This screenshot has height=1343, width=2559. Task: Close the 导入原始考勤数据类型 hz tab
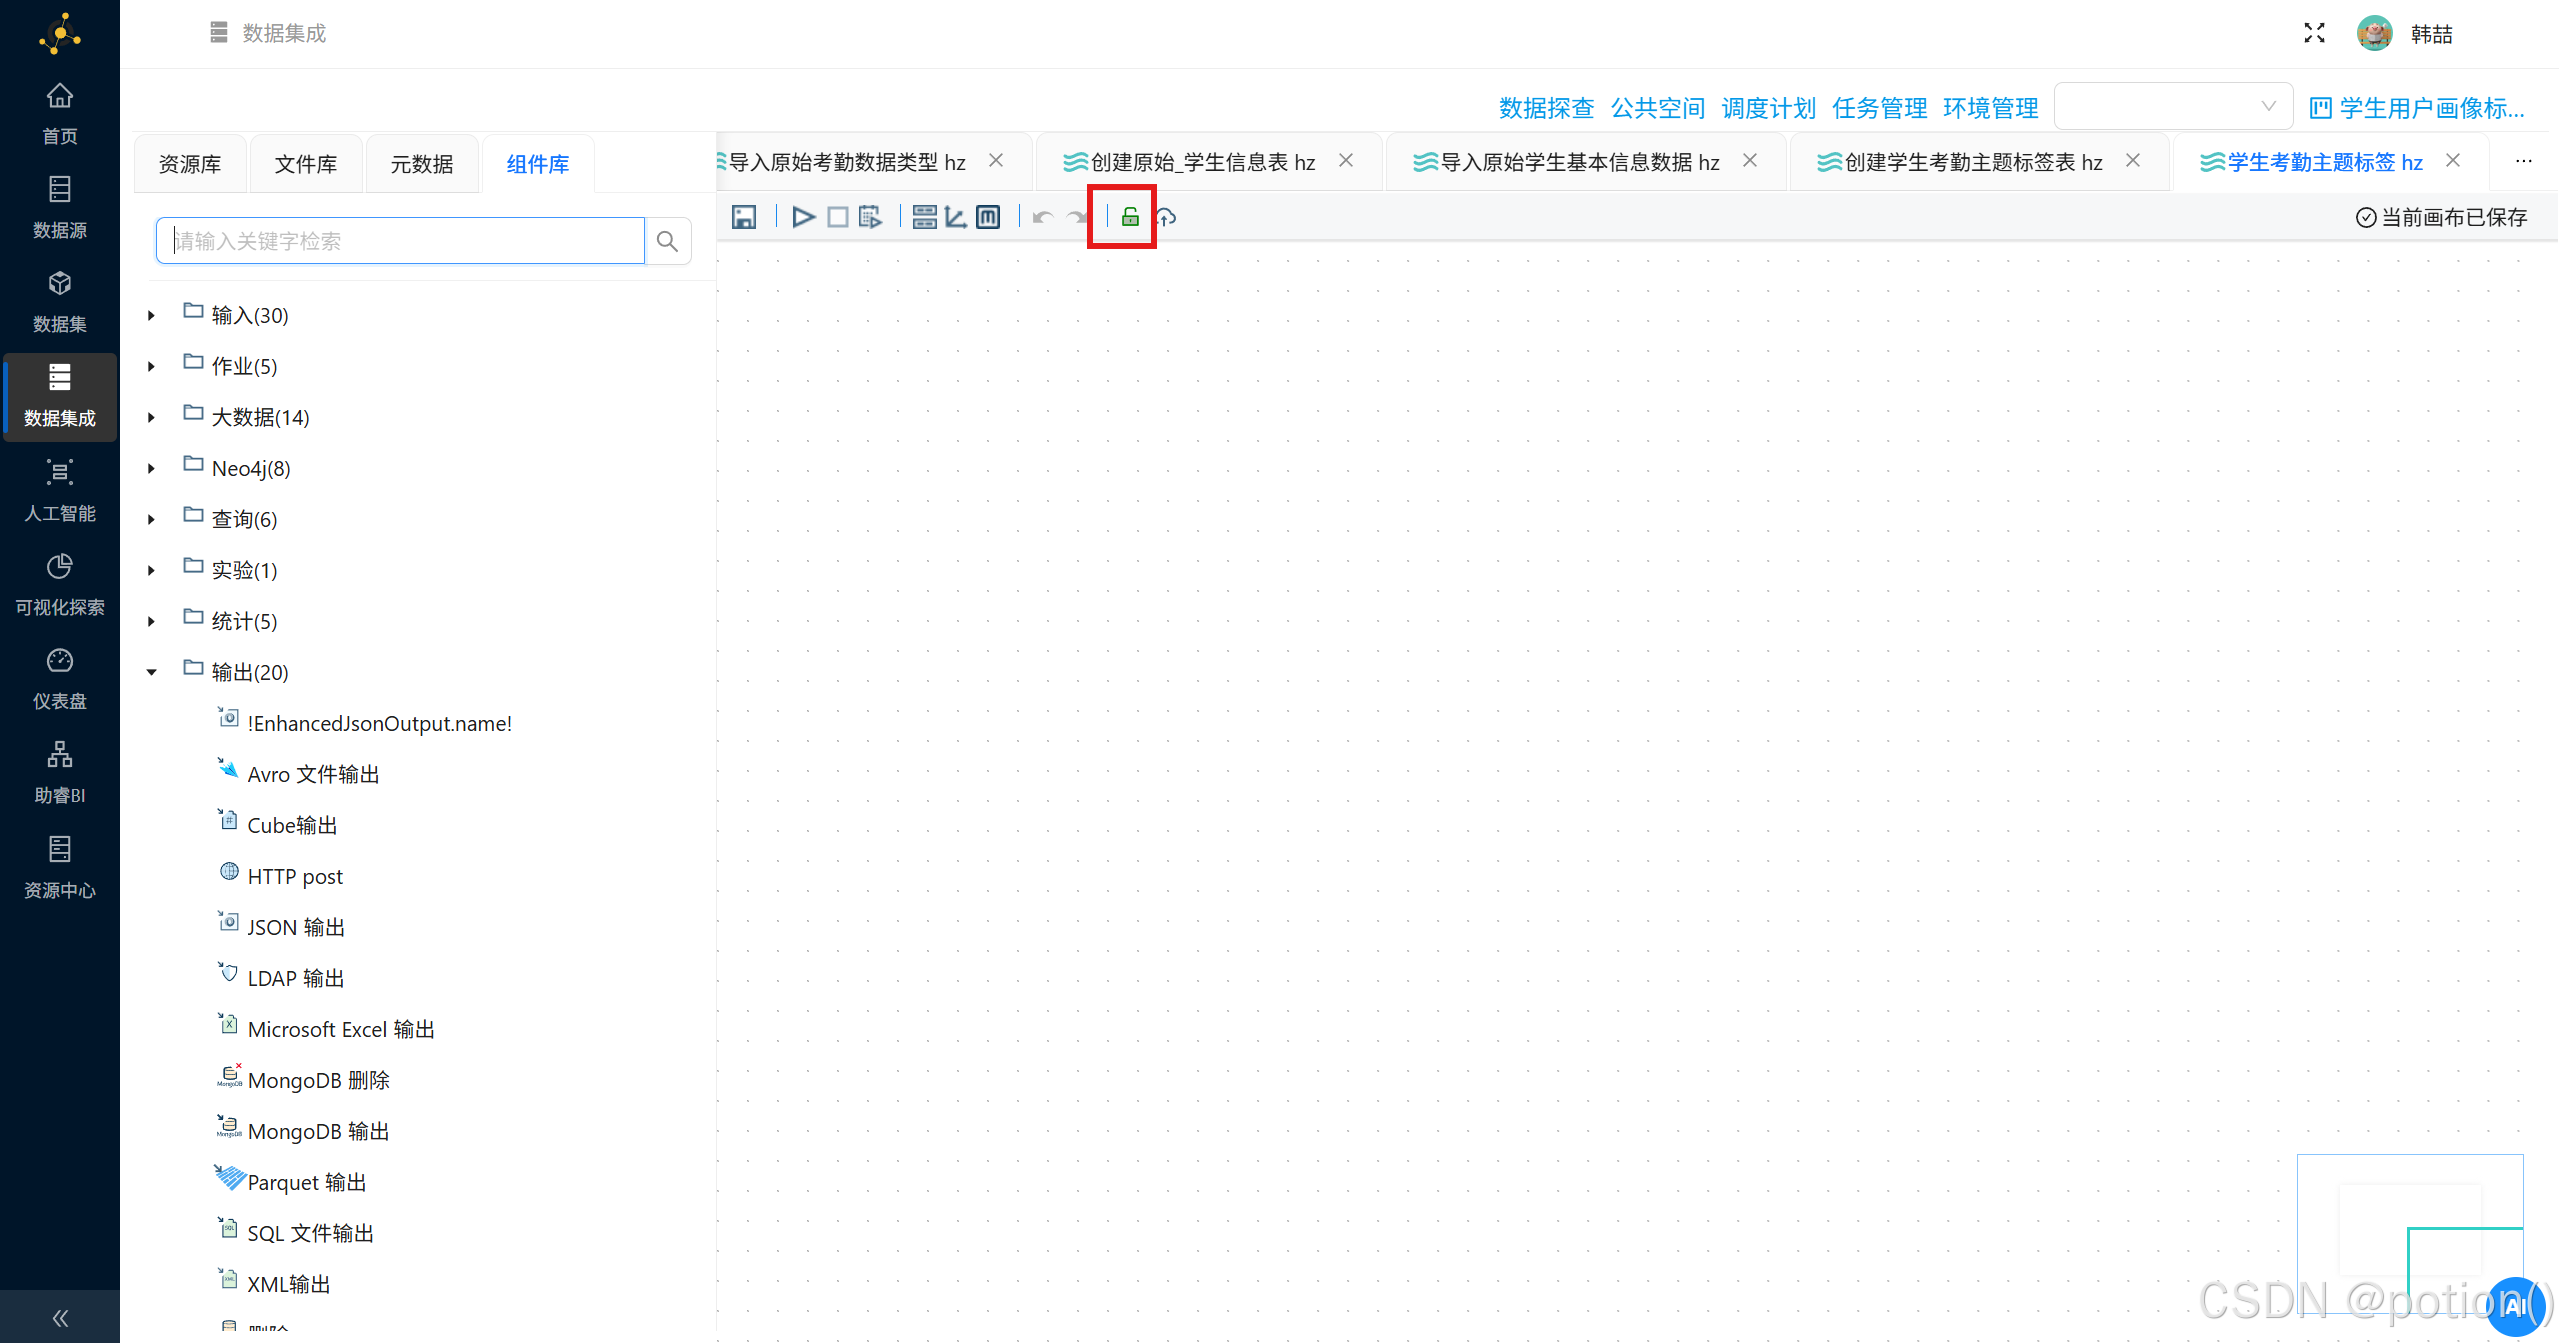coord(996,161)
